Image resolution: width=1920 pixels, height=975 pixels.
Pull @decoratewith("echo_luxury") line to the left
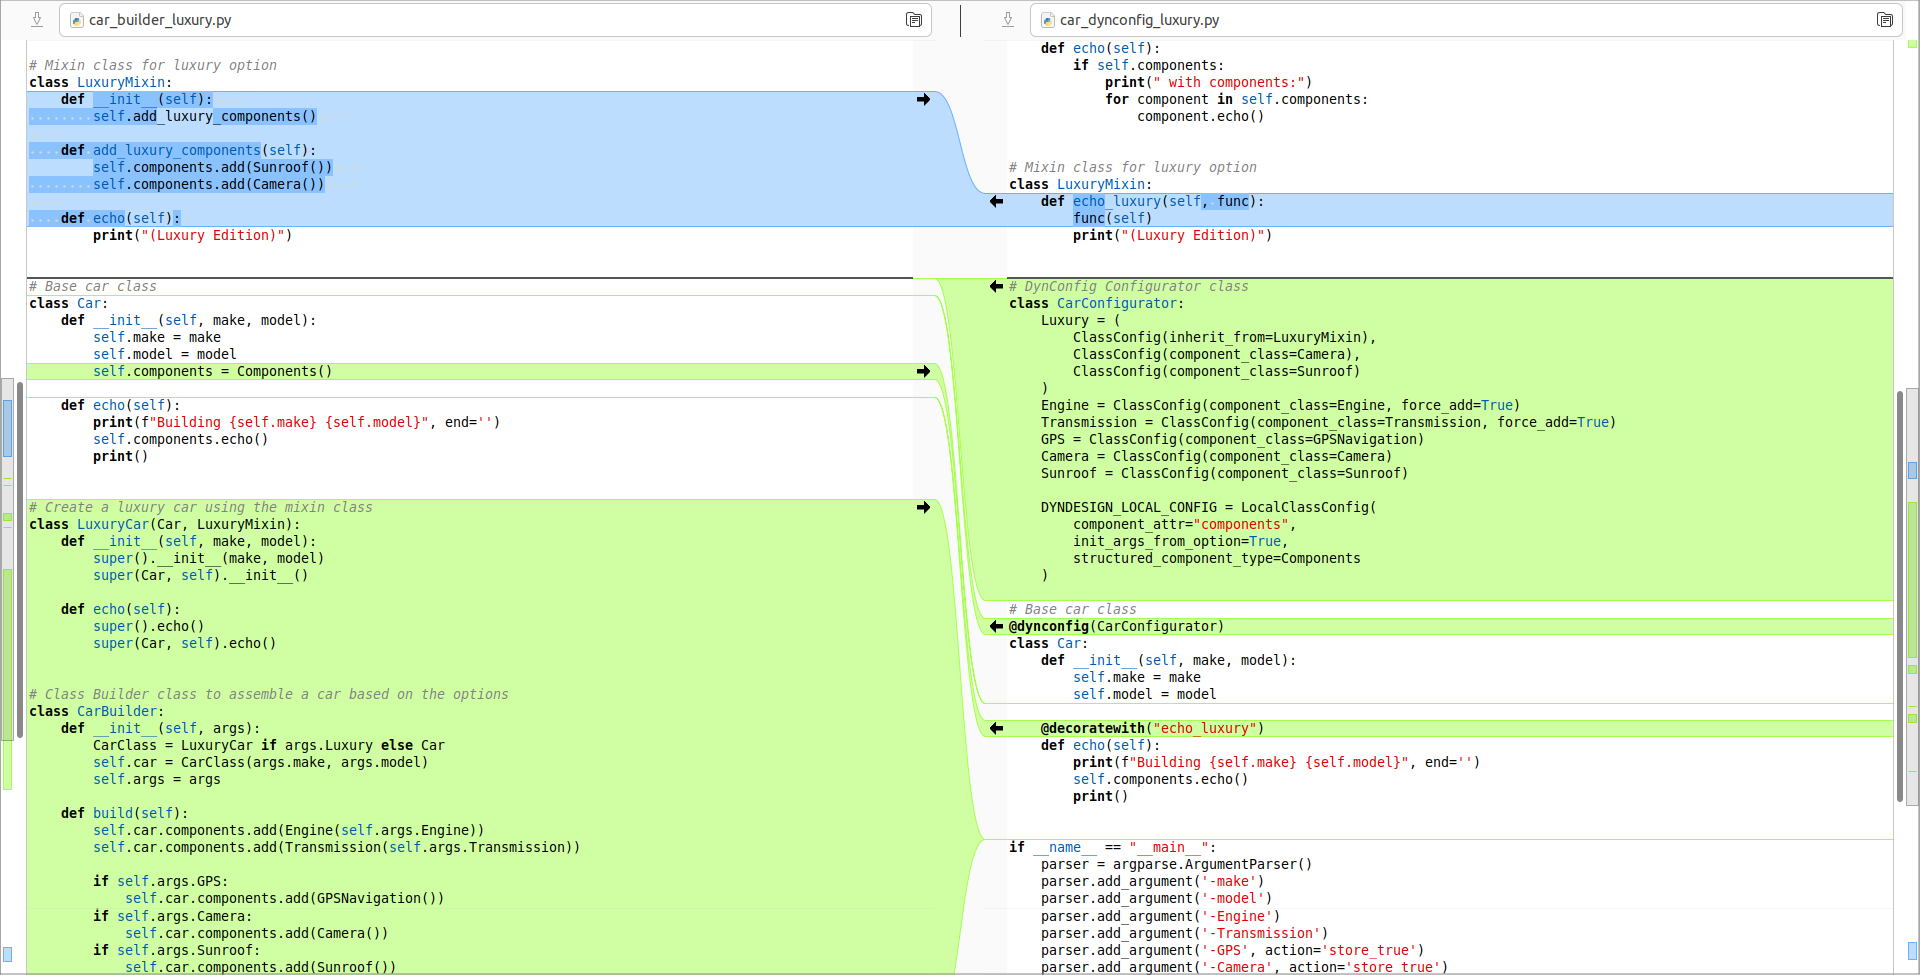coord(996,729)
